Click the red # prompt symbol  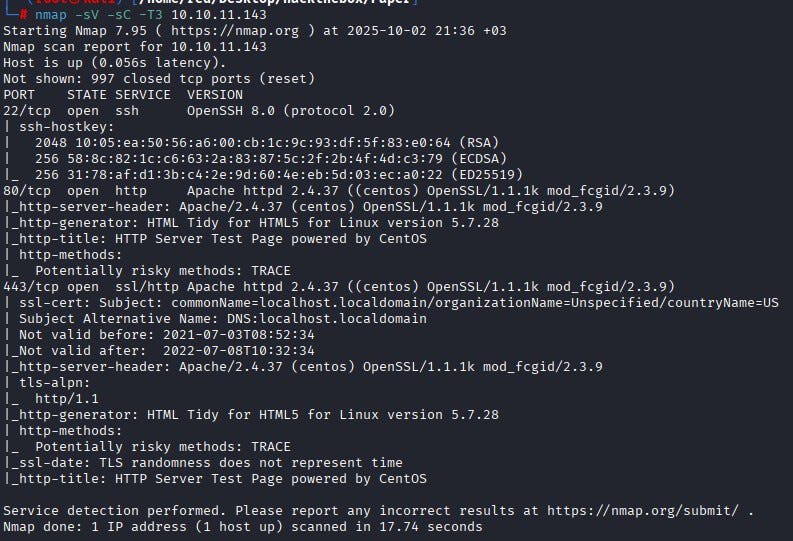coord(22,16)
